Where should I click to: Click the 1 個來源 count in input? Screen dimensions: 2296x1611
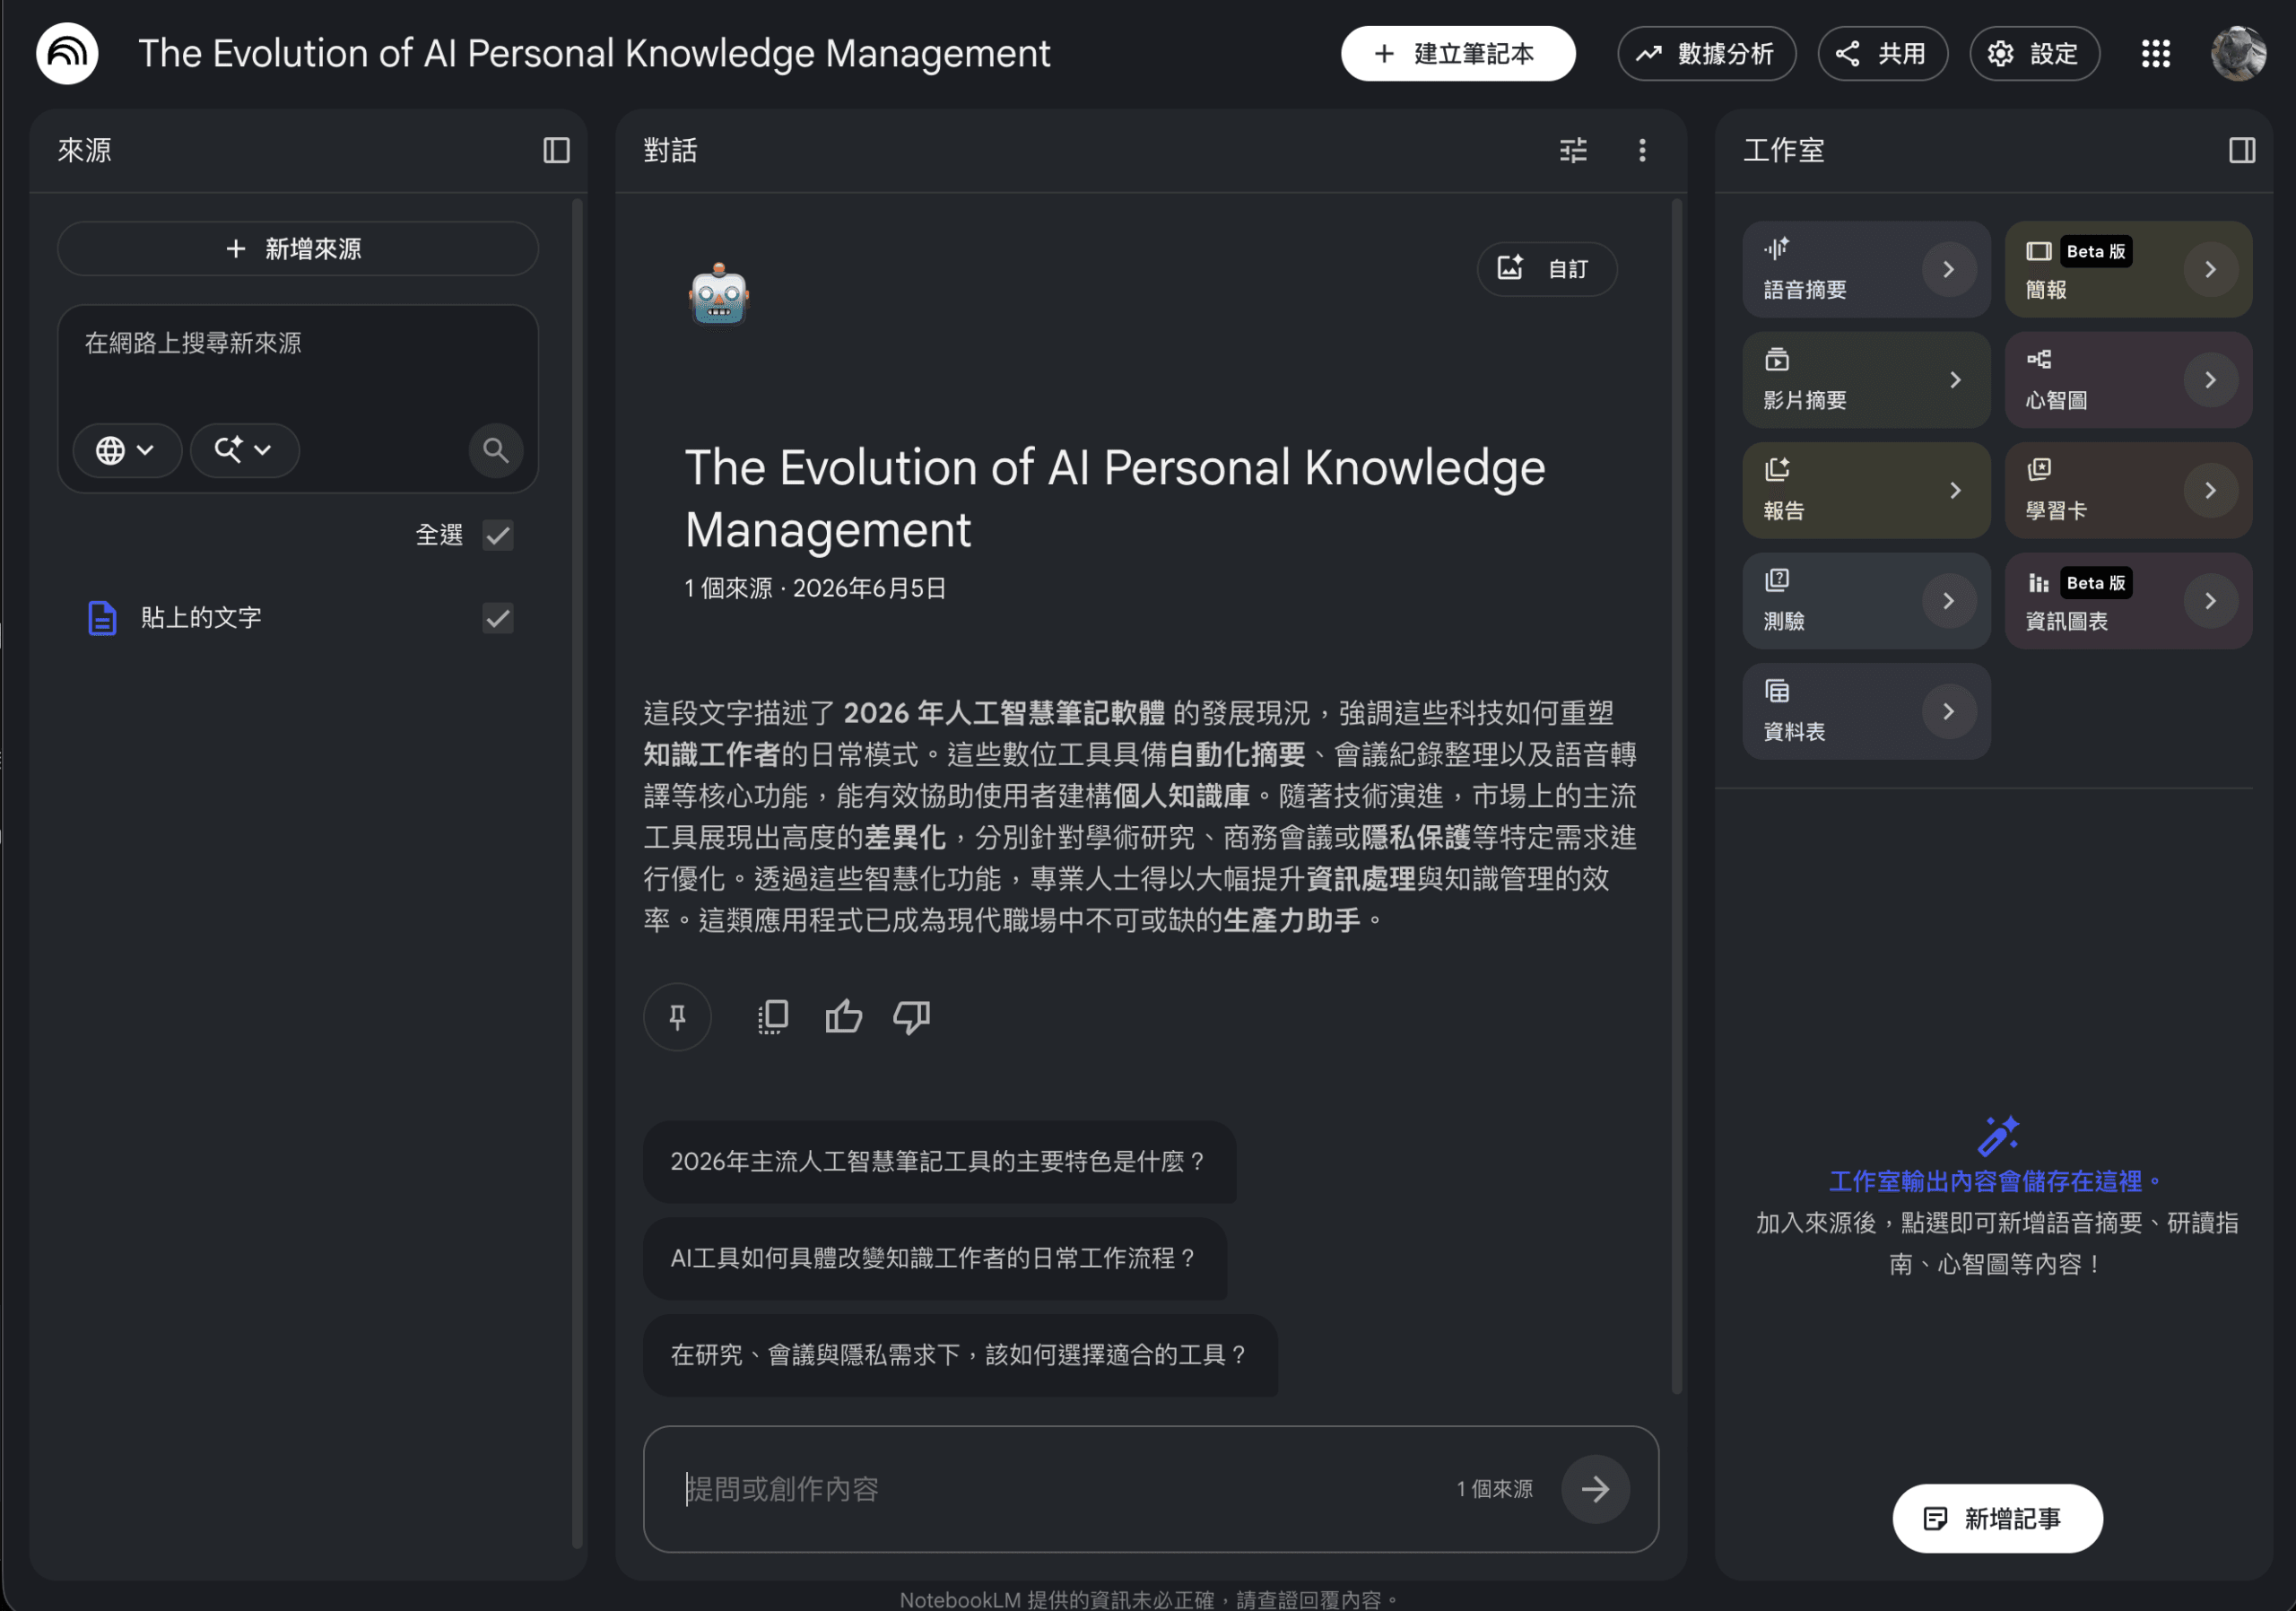[x=1494, y=1489]
